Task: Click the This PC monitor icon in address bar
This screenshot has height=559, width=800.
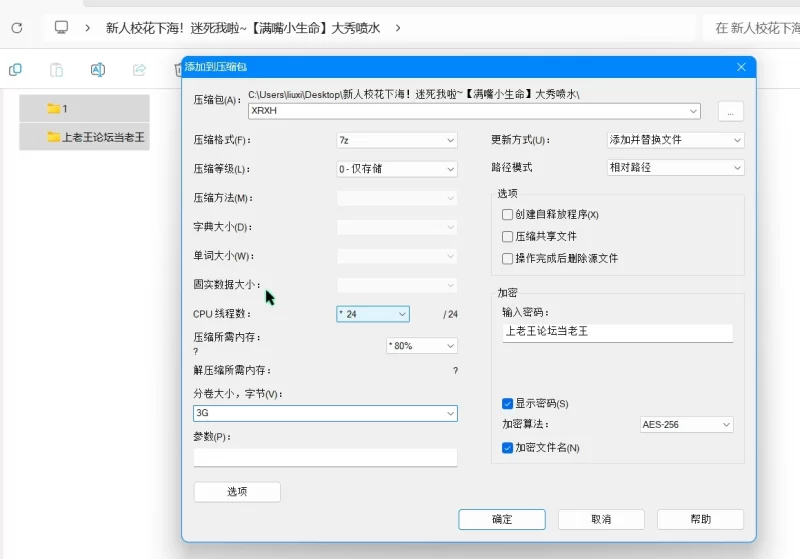Action: point(61,27)
